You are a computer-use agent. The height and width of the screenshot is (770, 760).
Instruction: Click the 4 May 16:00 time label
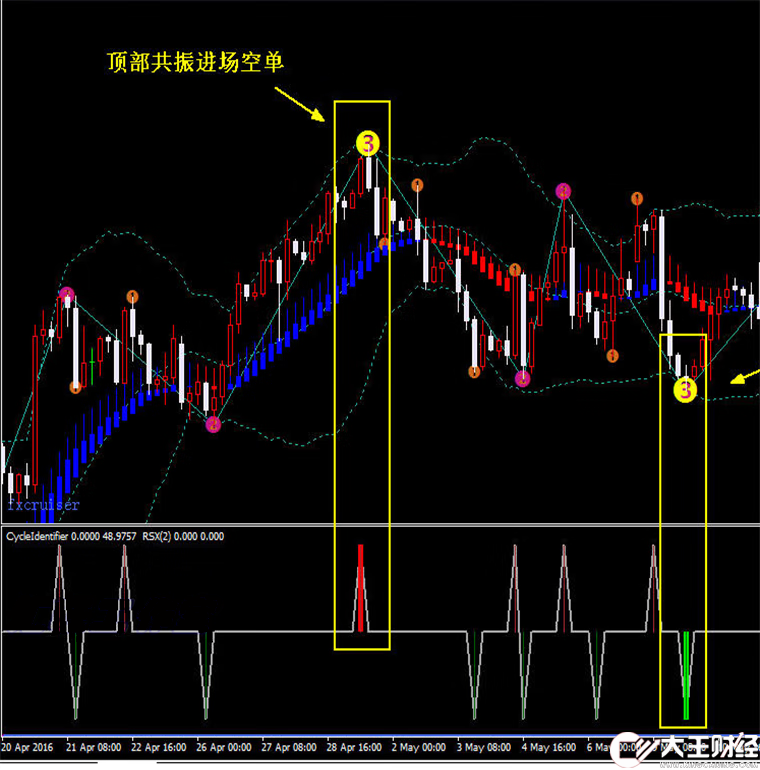[549, 747]
